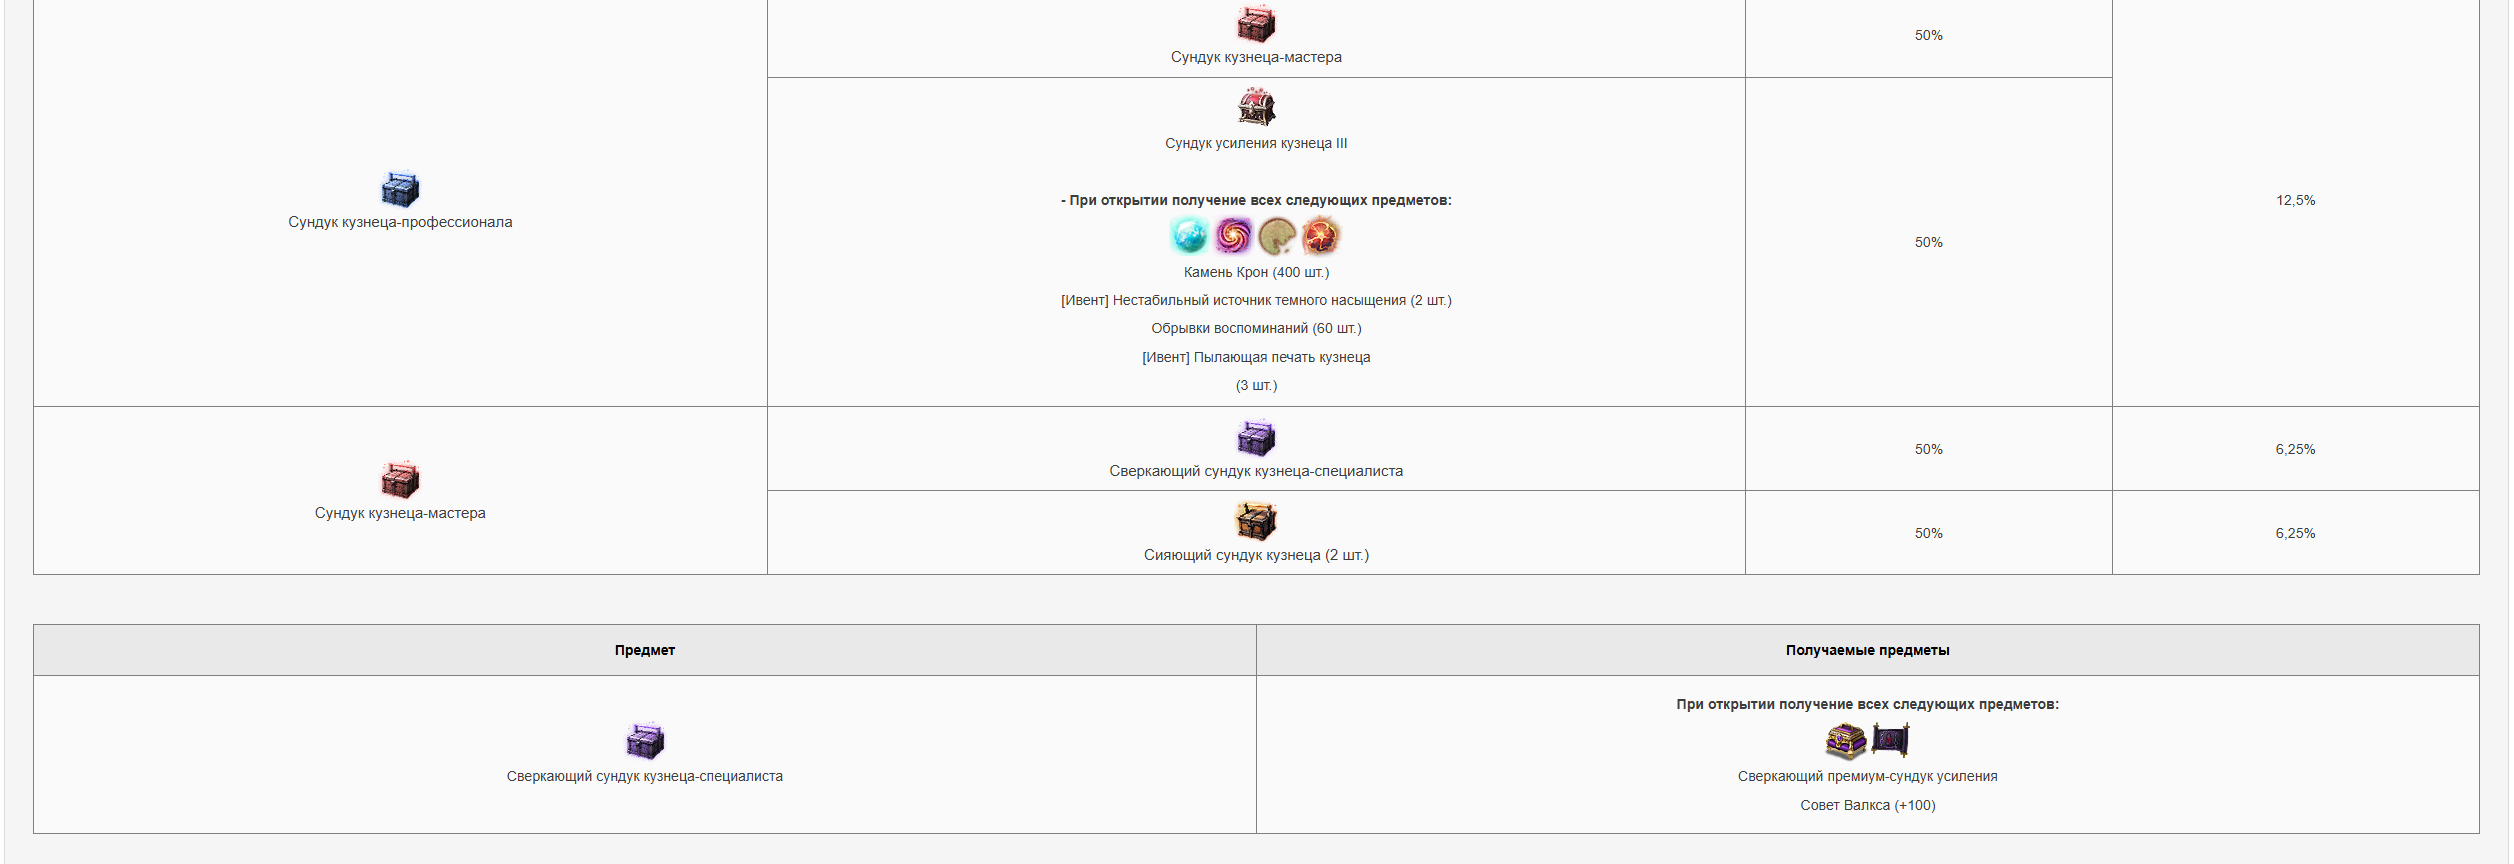Click the blue Сундук кузнеца-профессионала chest icon
Viewport: 2514px width, 864px height.
point(400,188)
